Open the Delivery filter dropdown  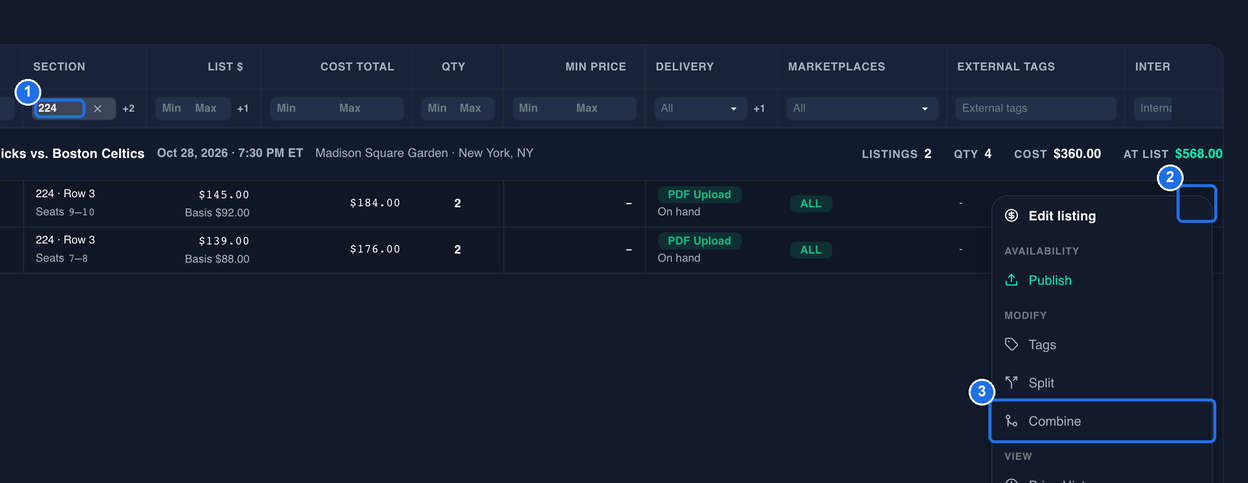[700, 108]
